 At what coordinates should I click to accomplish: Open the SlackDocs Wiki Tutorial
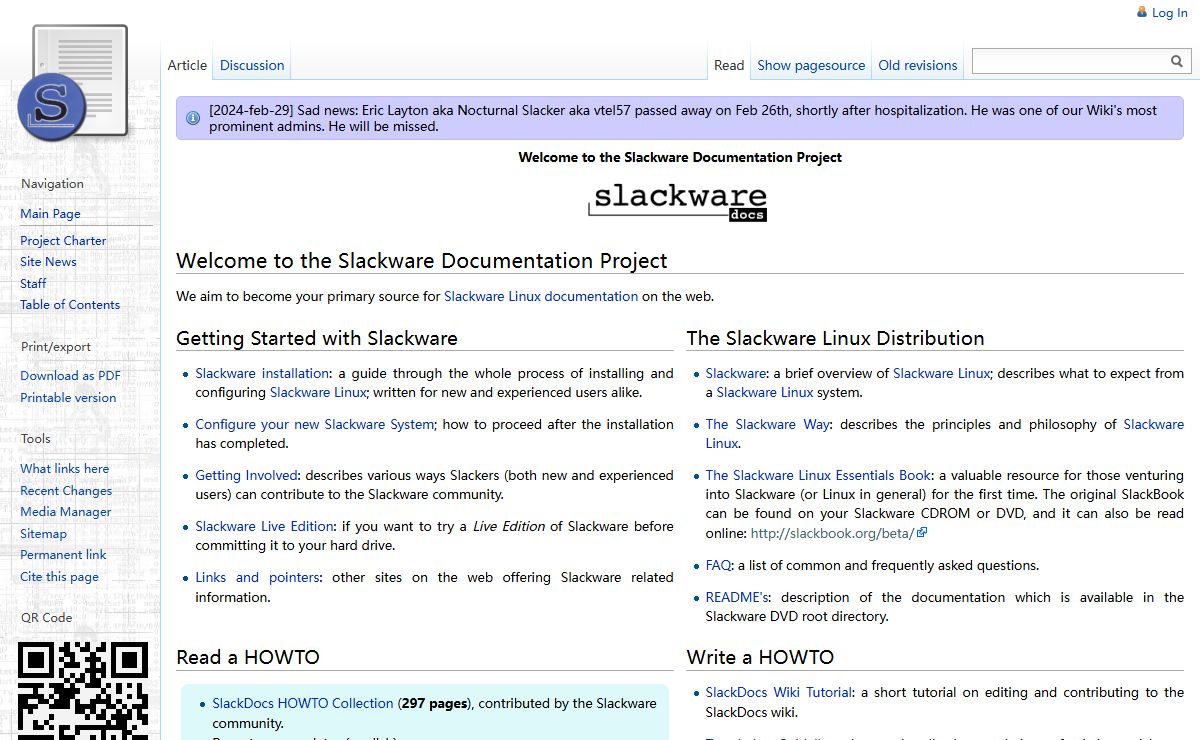click(x=779, y=692)
